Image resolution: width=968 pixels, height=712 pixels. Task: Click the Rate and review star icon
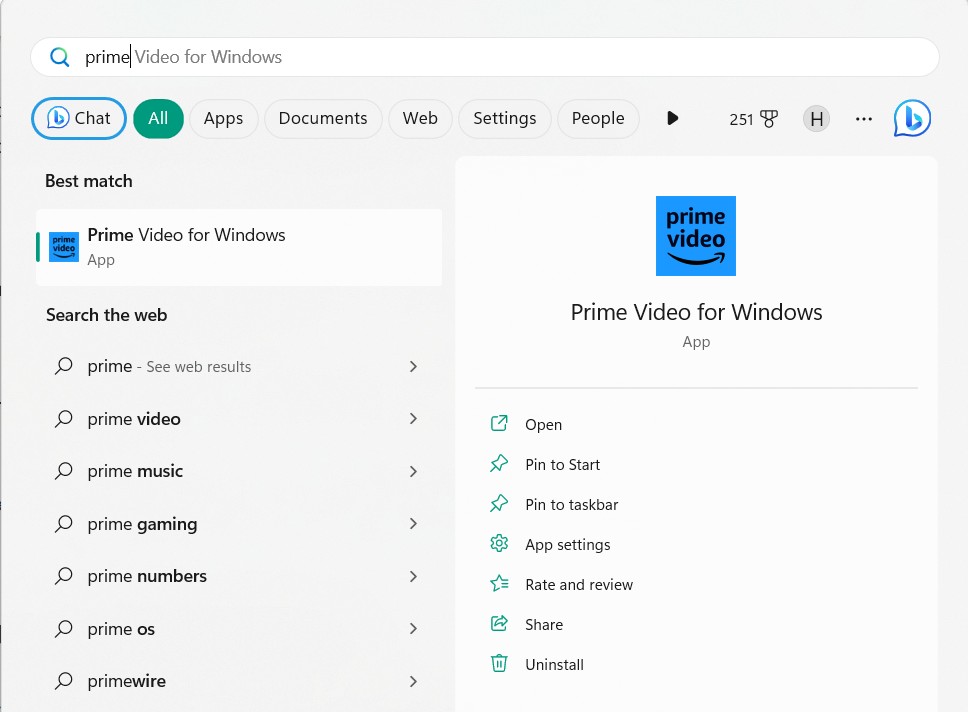click(x=499, y=584)
